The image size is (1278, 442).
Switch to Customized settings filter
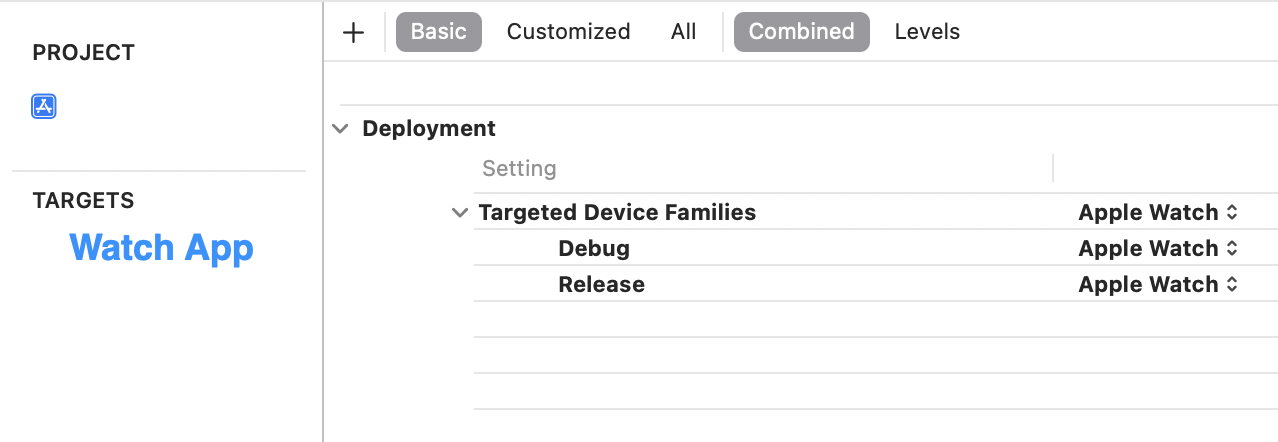568,32
